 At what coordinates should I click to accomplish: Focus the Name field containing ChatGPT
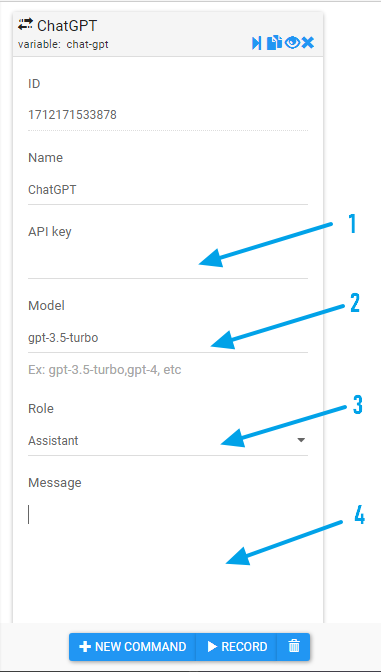pyautogui.click(x=168, y=189)
